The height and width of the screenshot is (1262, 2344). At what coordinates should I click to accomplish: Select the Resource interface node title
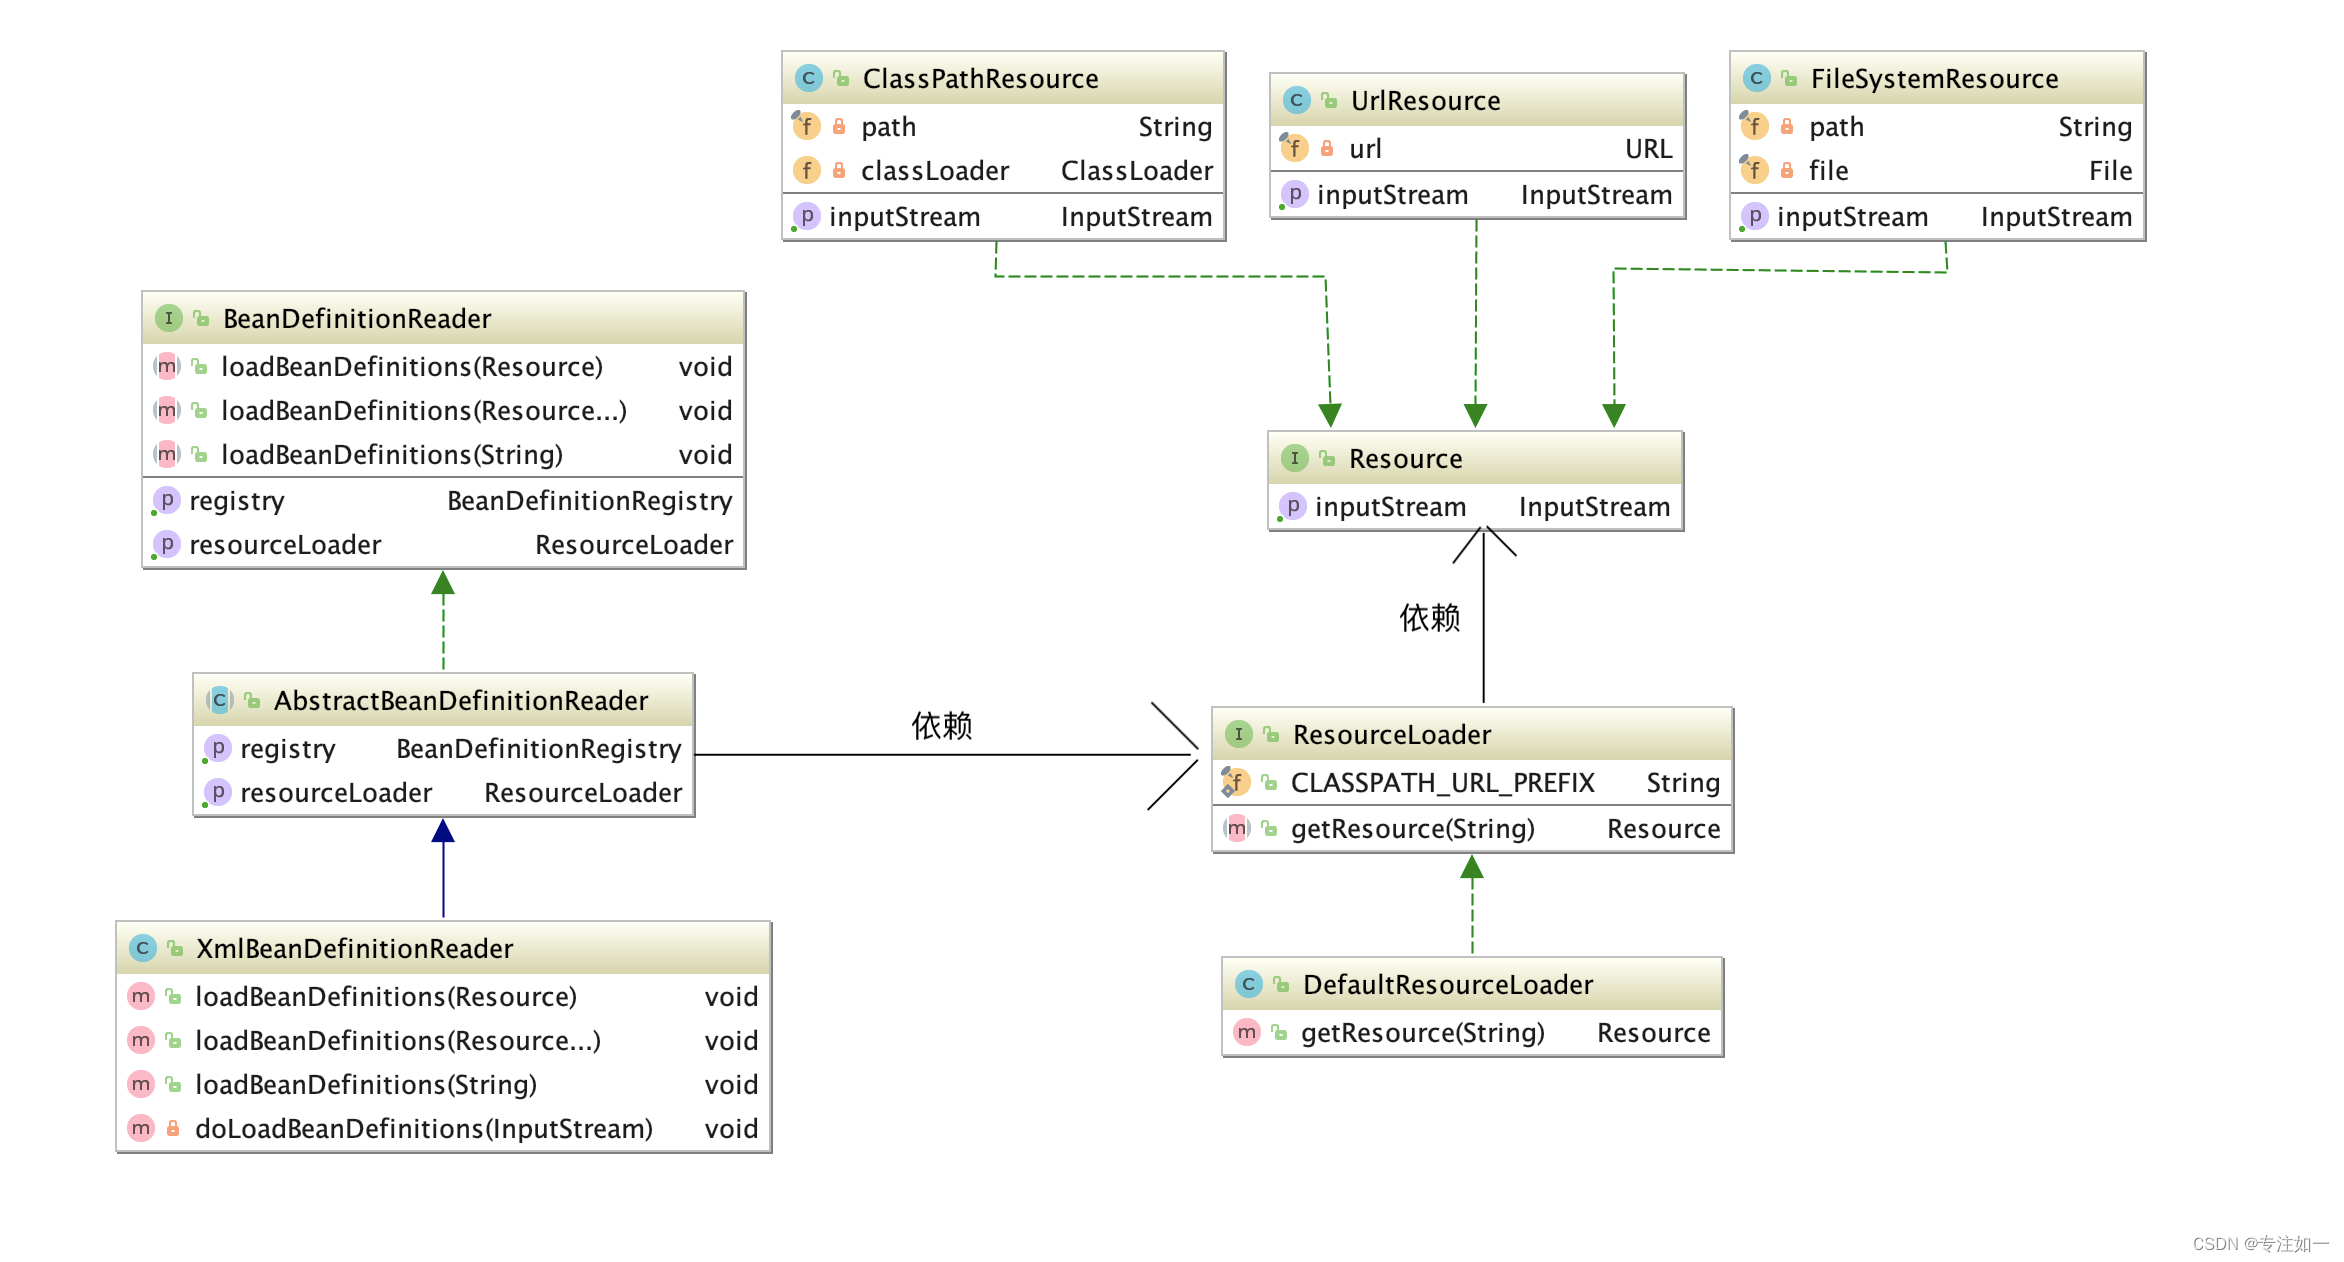pyautogui.click(x=1405, y=458)
